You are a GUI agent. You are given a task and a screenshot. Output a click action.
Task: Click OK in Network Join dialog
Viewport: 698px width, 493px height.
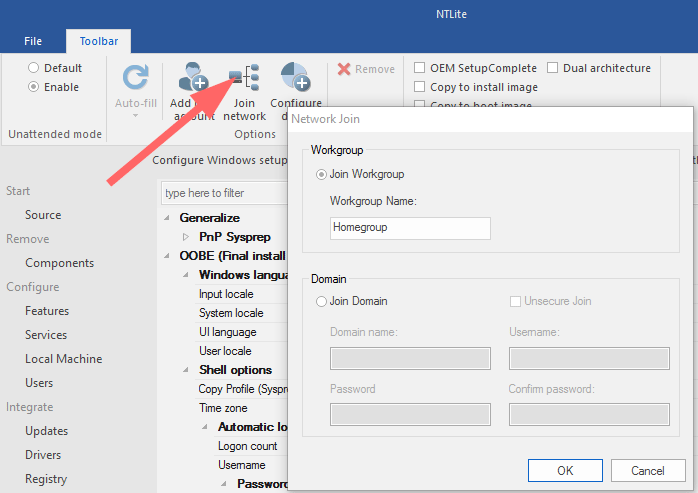pos(565,471)
